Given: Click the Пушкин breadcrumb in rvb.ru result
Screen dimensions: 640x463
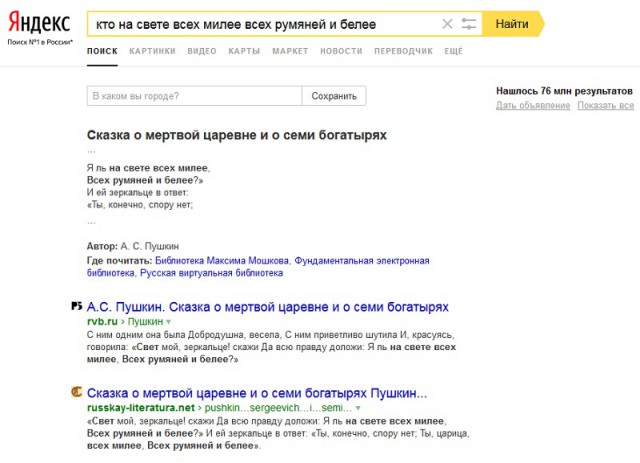Looking at the screenshot, I should tap(145, 322).
